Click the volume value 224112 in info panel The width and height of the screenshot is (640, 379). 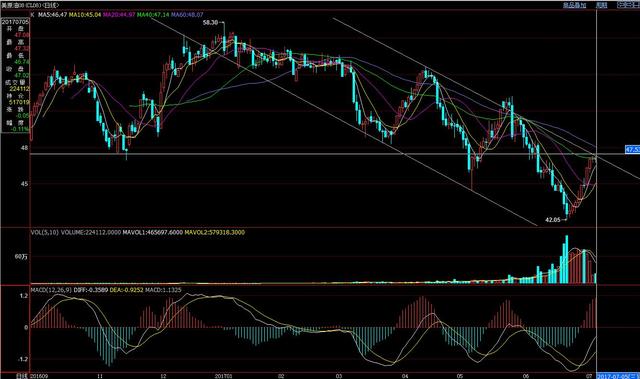point(19,89)
